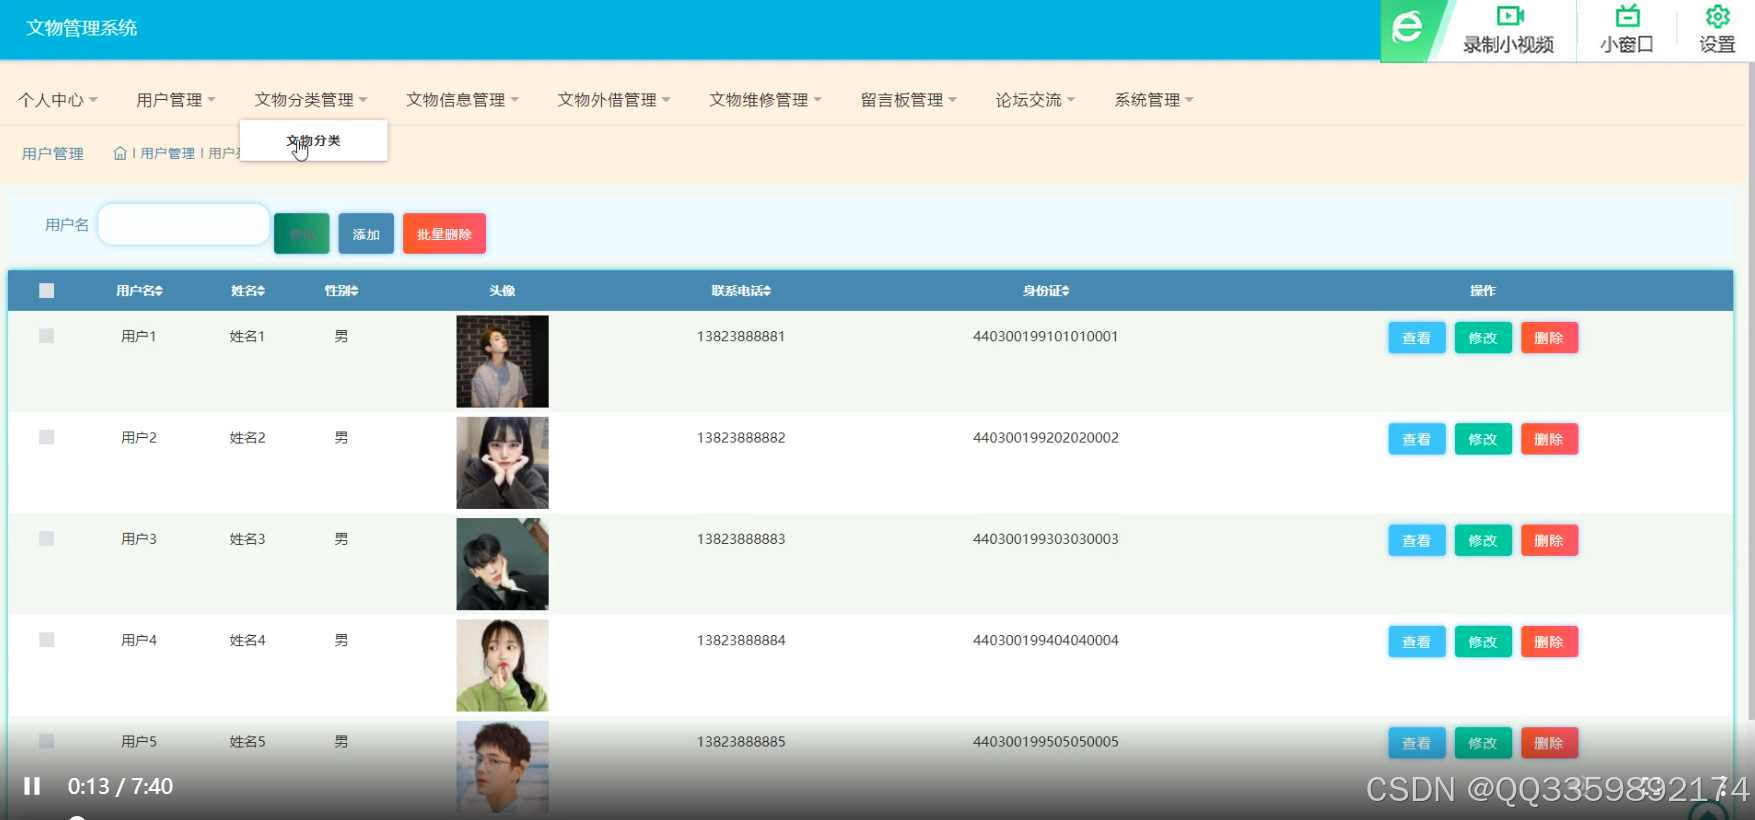Expand the 用户管理 dropdown menu
Image resolution: width=1755 pixels, height=820 pixels.
[x=176, y=100]
